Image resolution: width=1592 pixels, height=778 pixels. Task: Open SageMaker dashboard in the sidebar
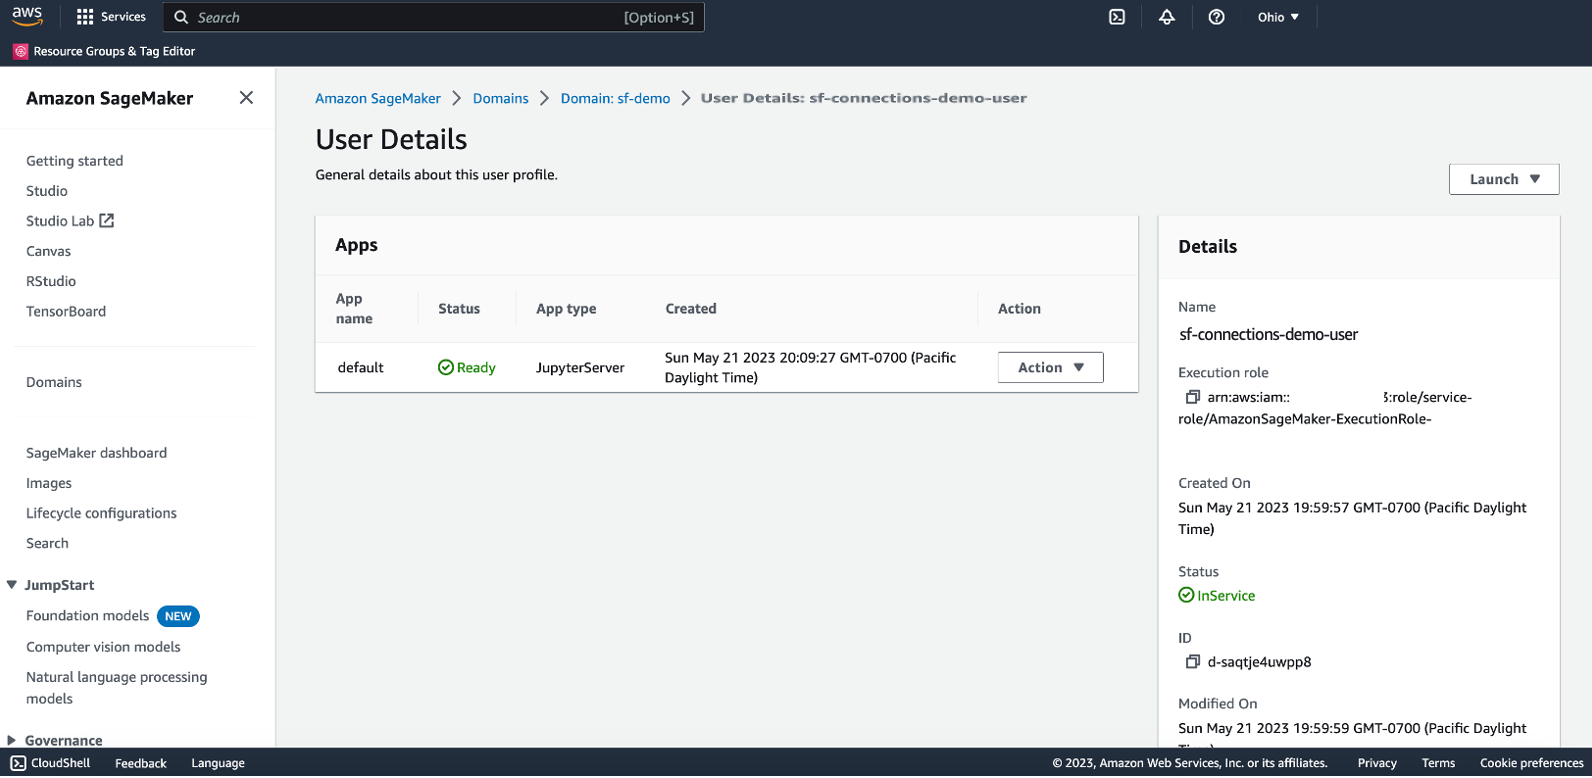coord(97,453)
